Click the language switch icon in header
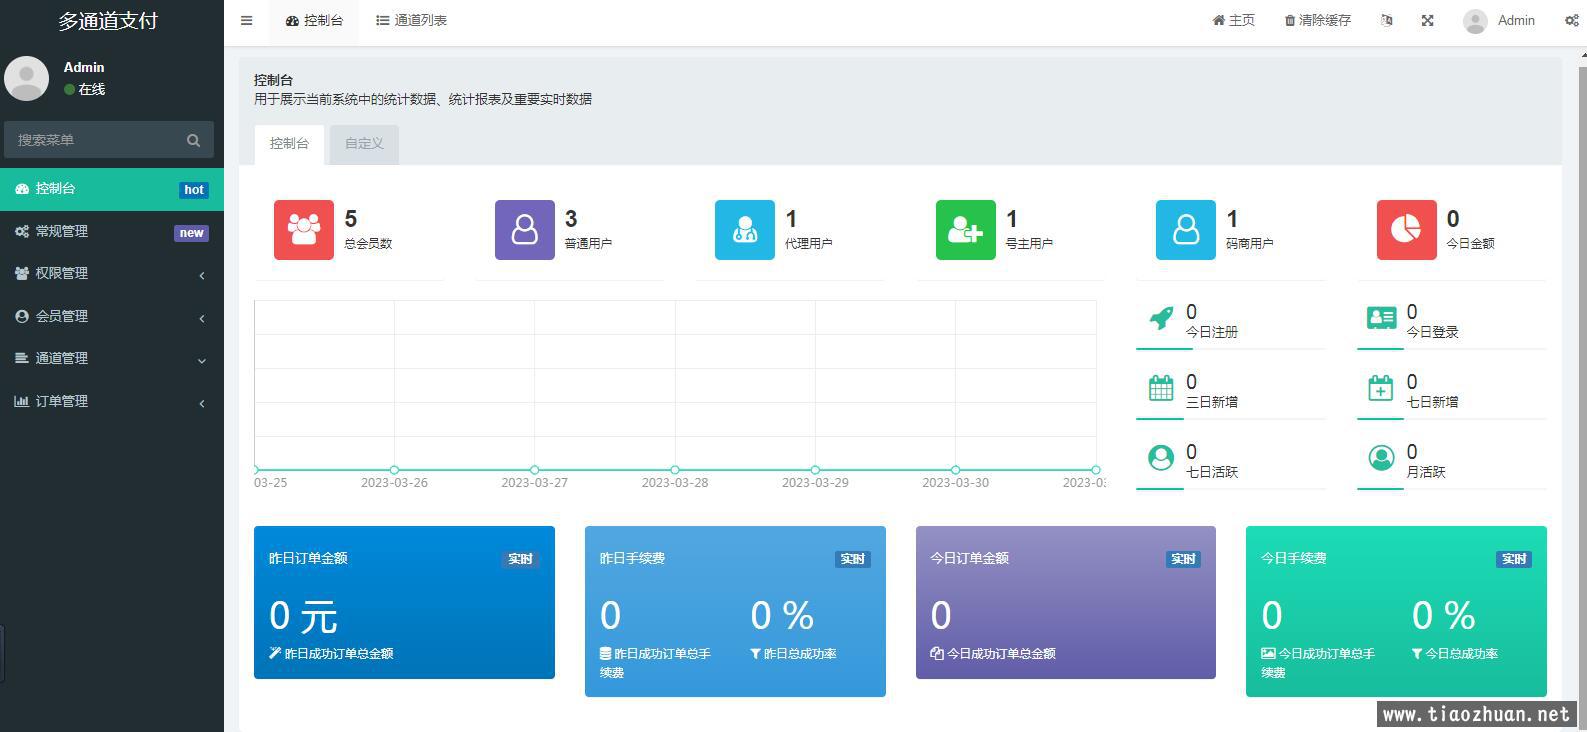 pos(1386,20)
